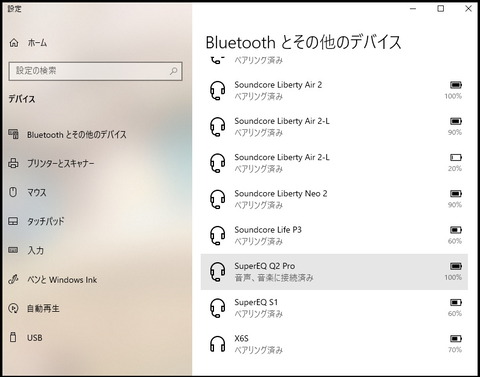480x377 pixels.
Task: Click headset icon for Soundcore Liberty Neo 2
Action: point(217,199)
